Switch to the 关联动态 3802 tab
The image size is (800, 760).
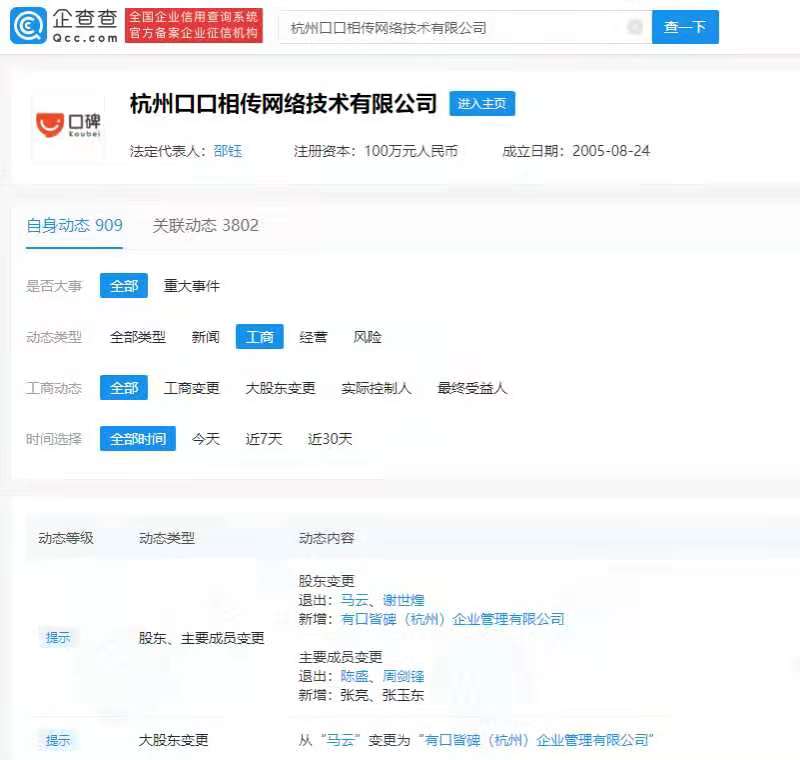click(206, 225)
